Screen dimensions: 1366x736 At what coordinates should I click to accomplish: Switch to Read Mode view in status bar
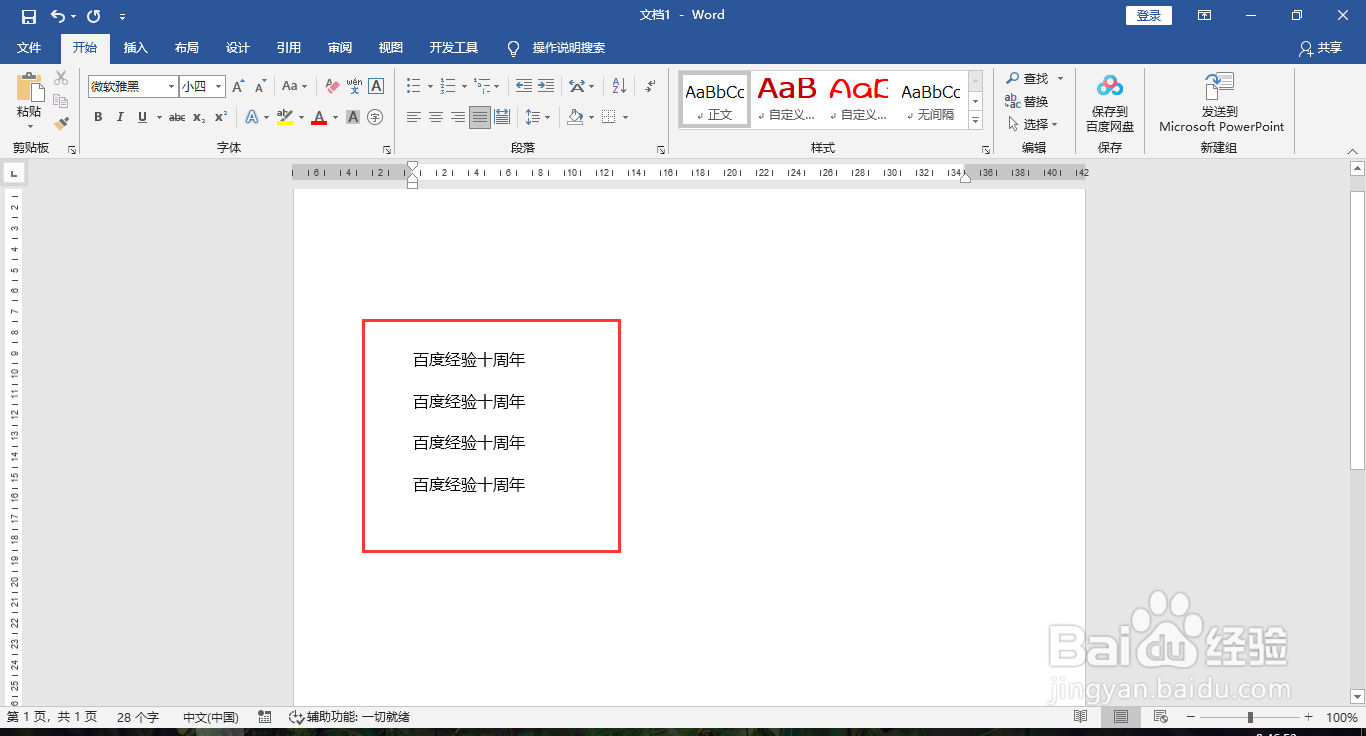[1081, 717]
